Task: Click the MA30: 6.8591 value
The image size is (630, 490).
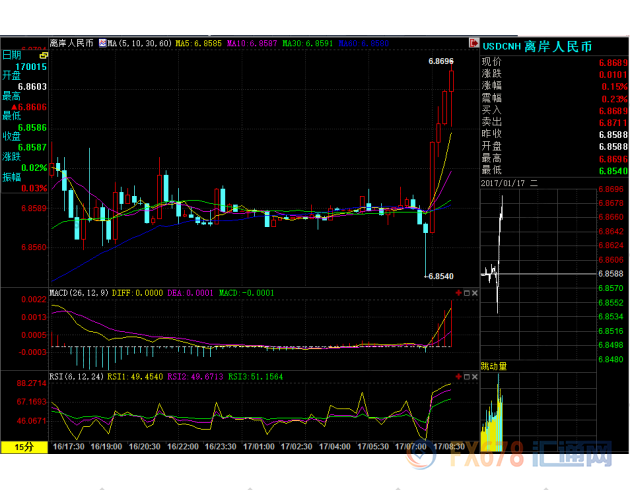Action: (308, 43)
